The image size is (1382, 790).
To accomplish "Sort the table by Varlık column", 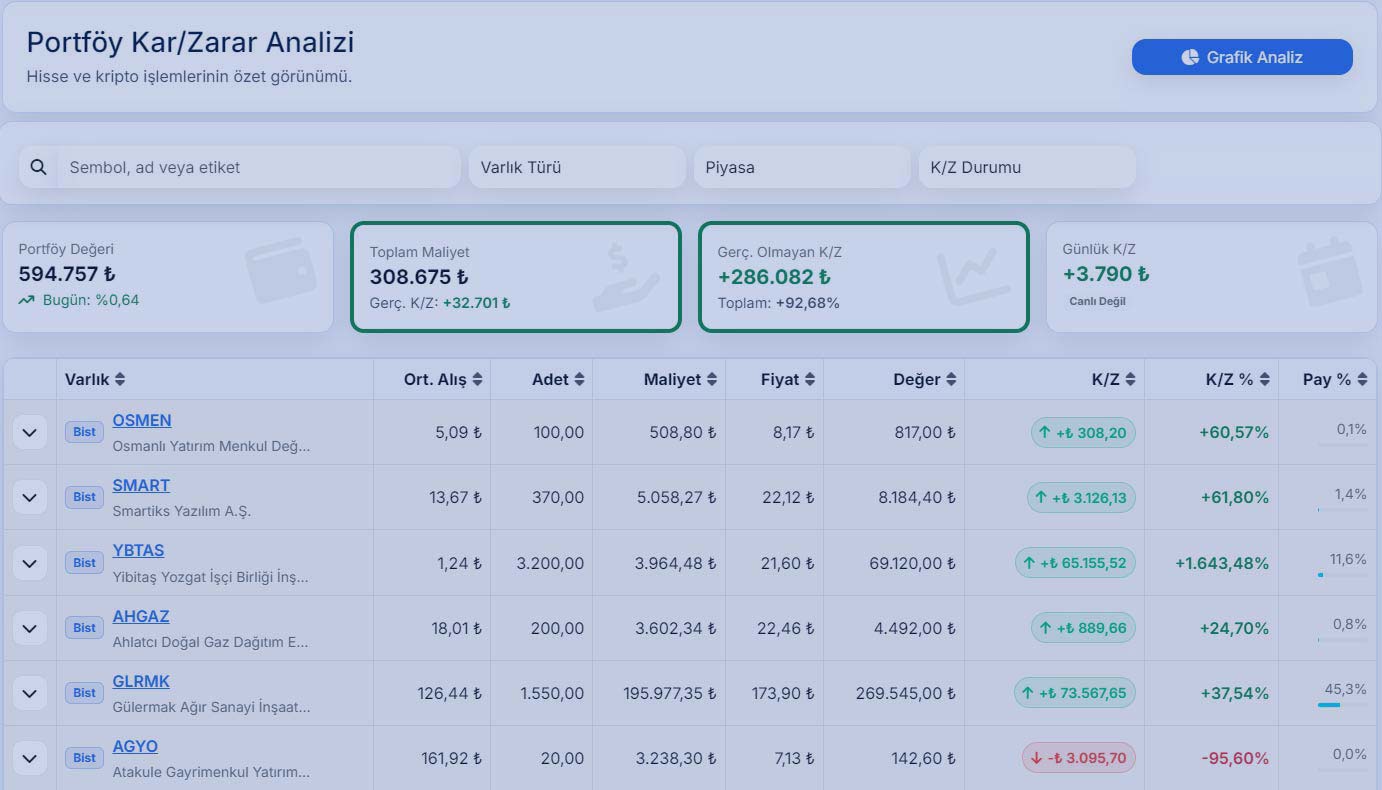I will [95, 379].
